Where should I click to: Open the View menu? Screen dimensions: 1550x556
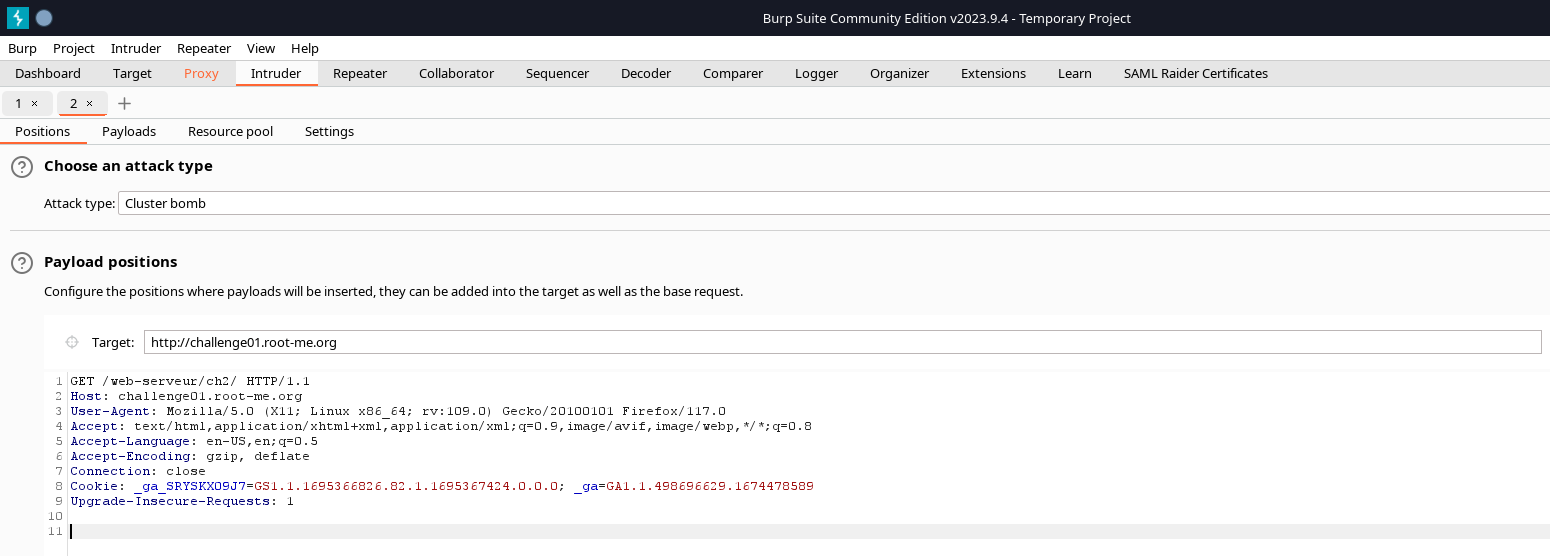pyautogui.click(x=261, y=48)
